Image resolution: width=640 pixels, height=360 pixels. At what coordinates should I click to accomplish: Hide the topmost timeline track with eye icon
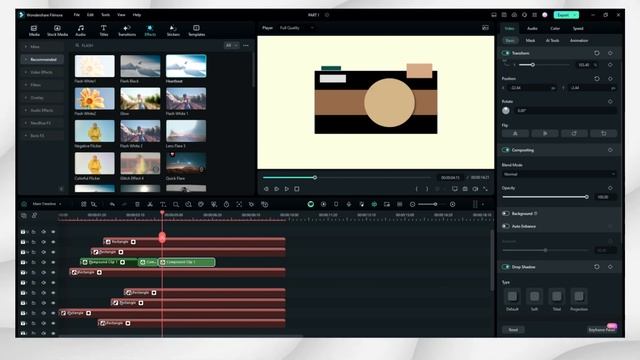tap(53, 231)
